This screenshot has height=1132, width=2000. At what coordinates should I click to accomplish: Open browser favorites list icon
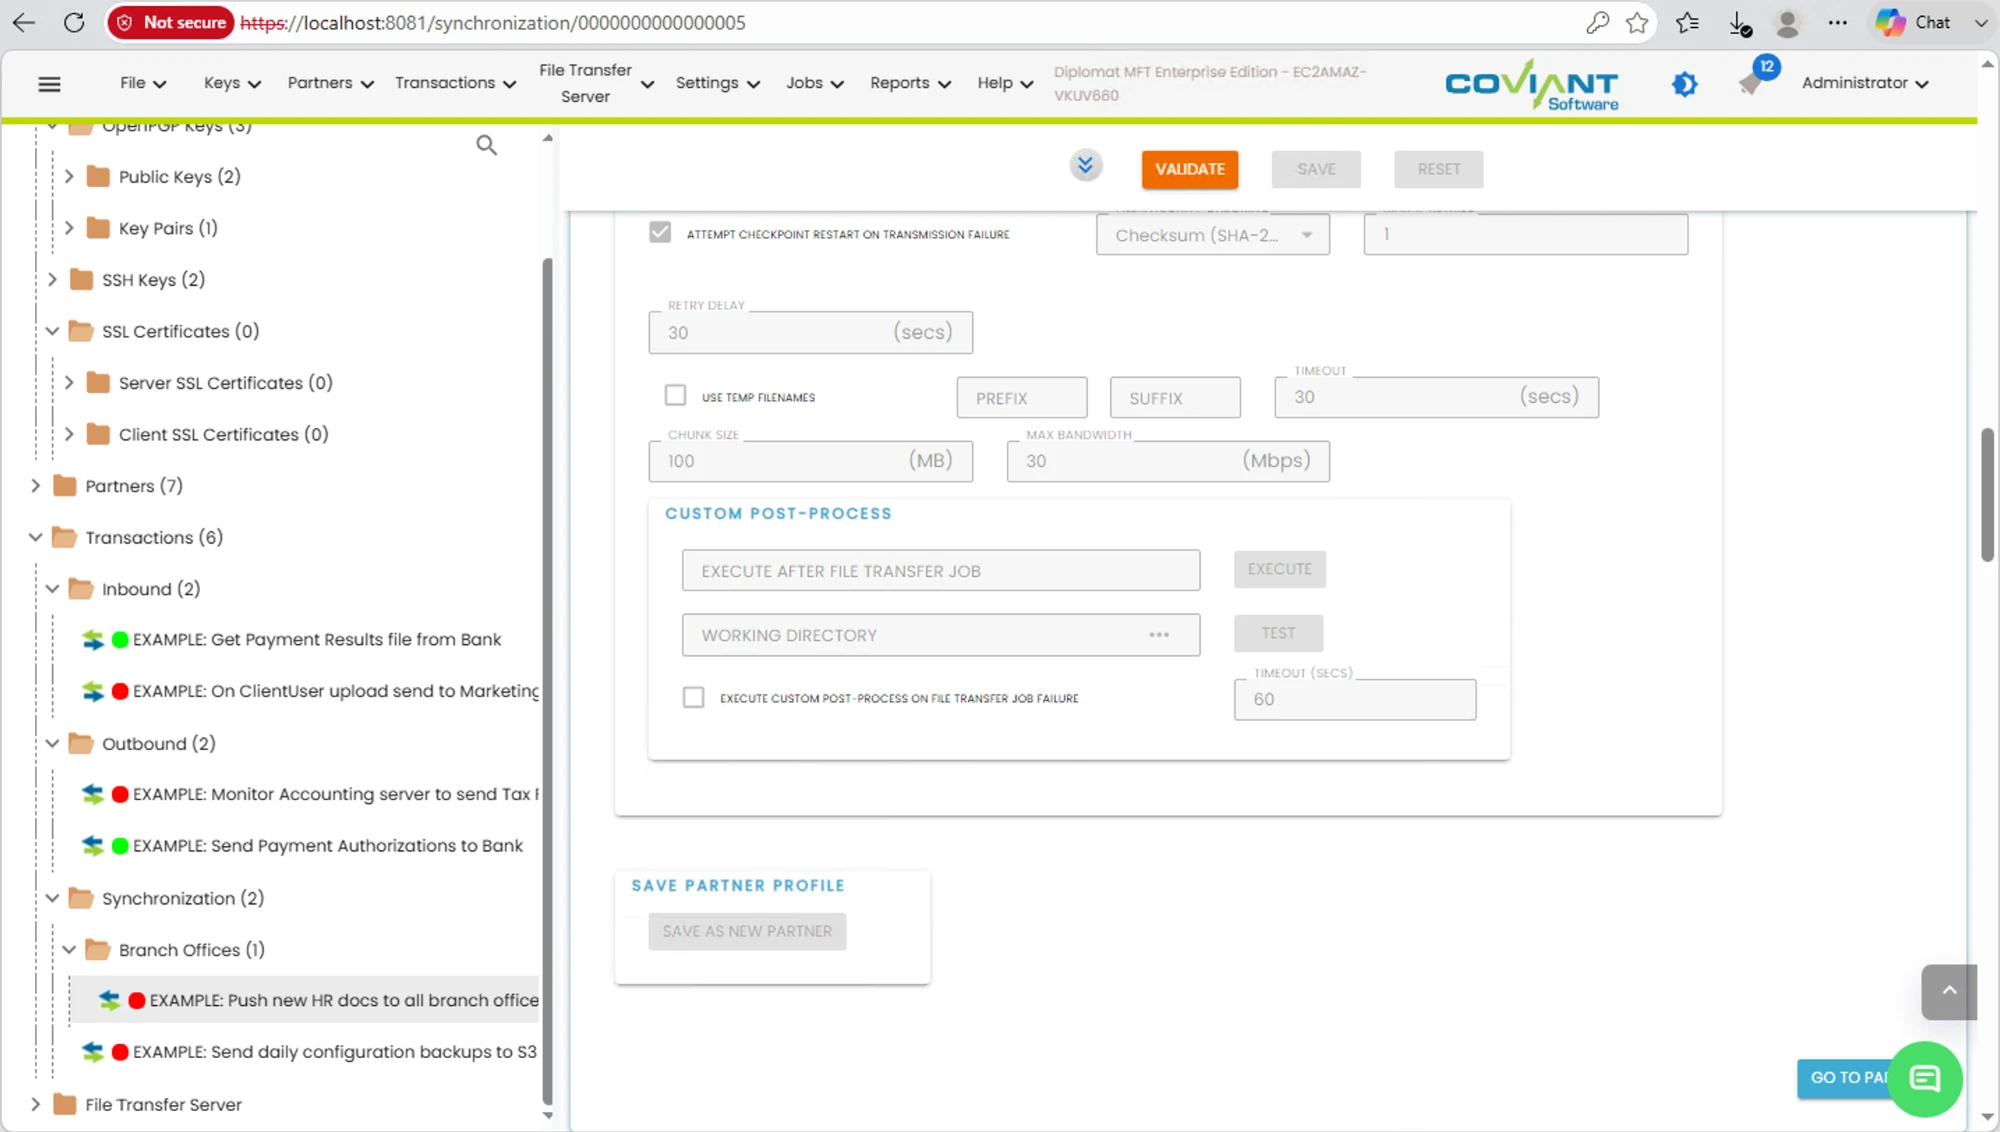pos(1688,22)
